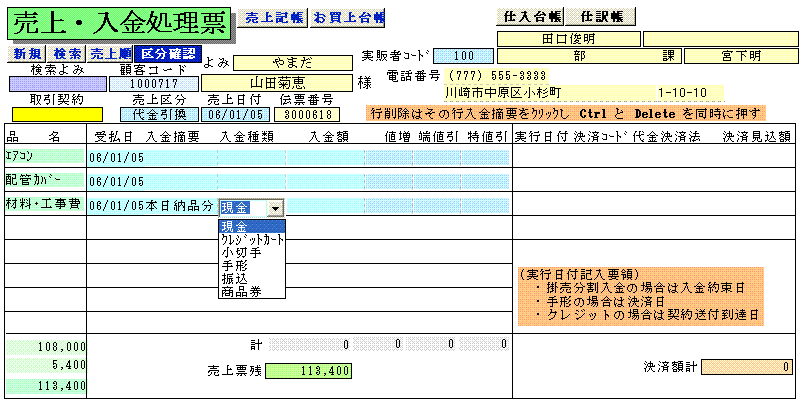This screenshot has height=404, width=803.
Task: Click the 売上日付 field 06/01/05
Action: 236,114
